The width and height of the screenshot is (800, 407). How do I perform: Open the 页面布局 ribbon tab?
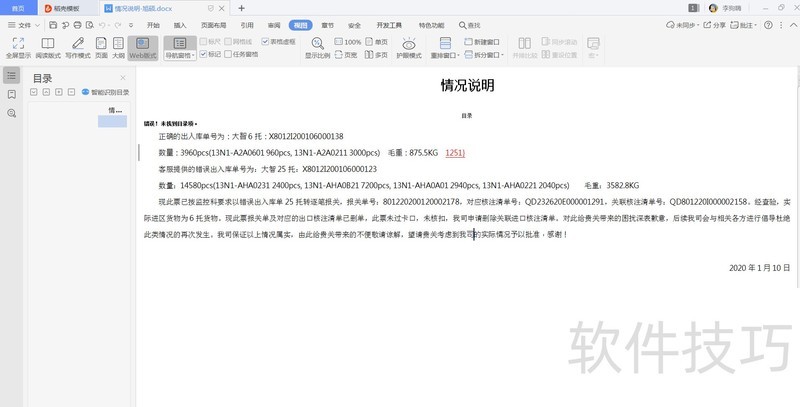[x=213, y=25]
